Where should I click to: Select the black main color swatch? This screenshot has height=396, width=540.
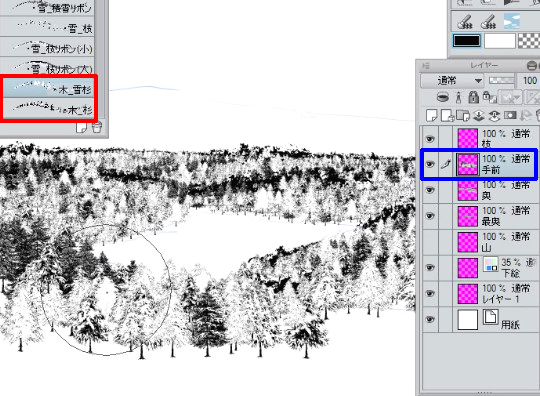coord(466,41)
